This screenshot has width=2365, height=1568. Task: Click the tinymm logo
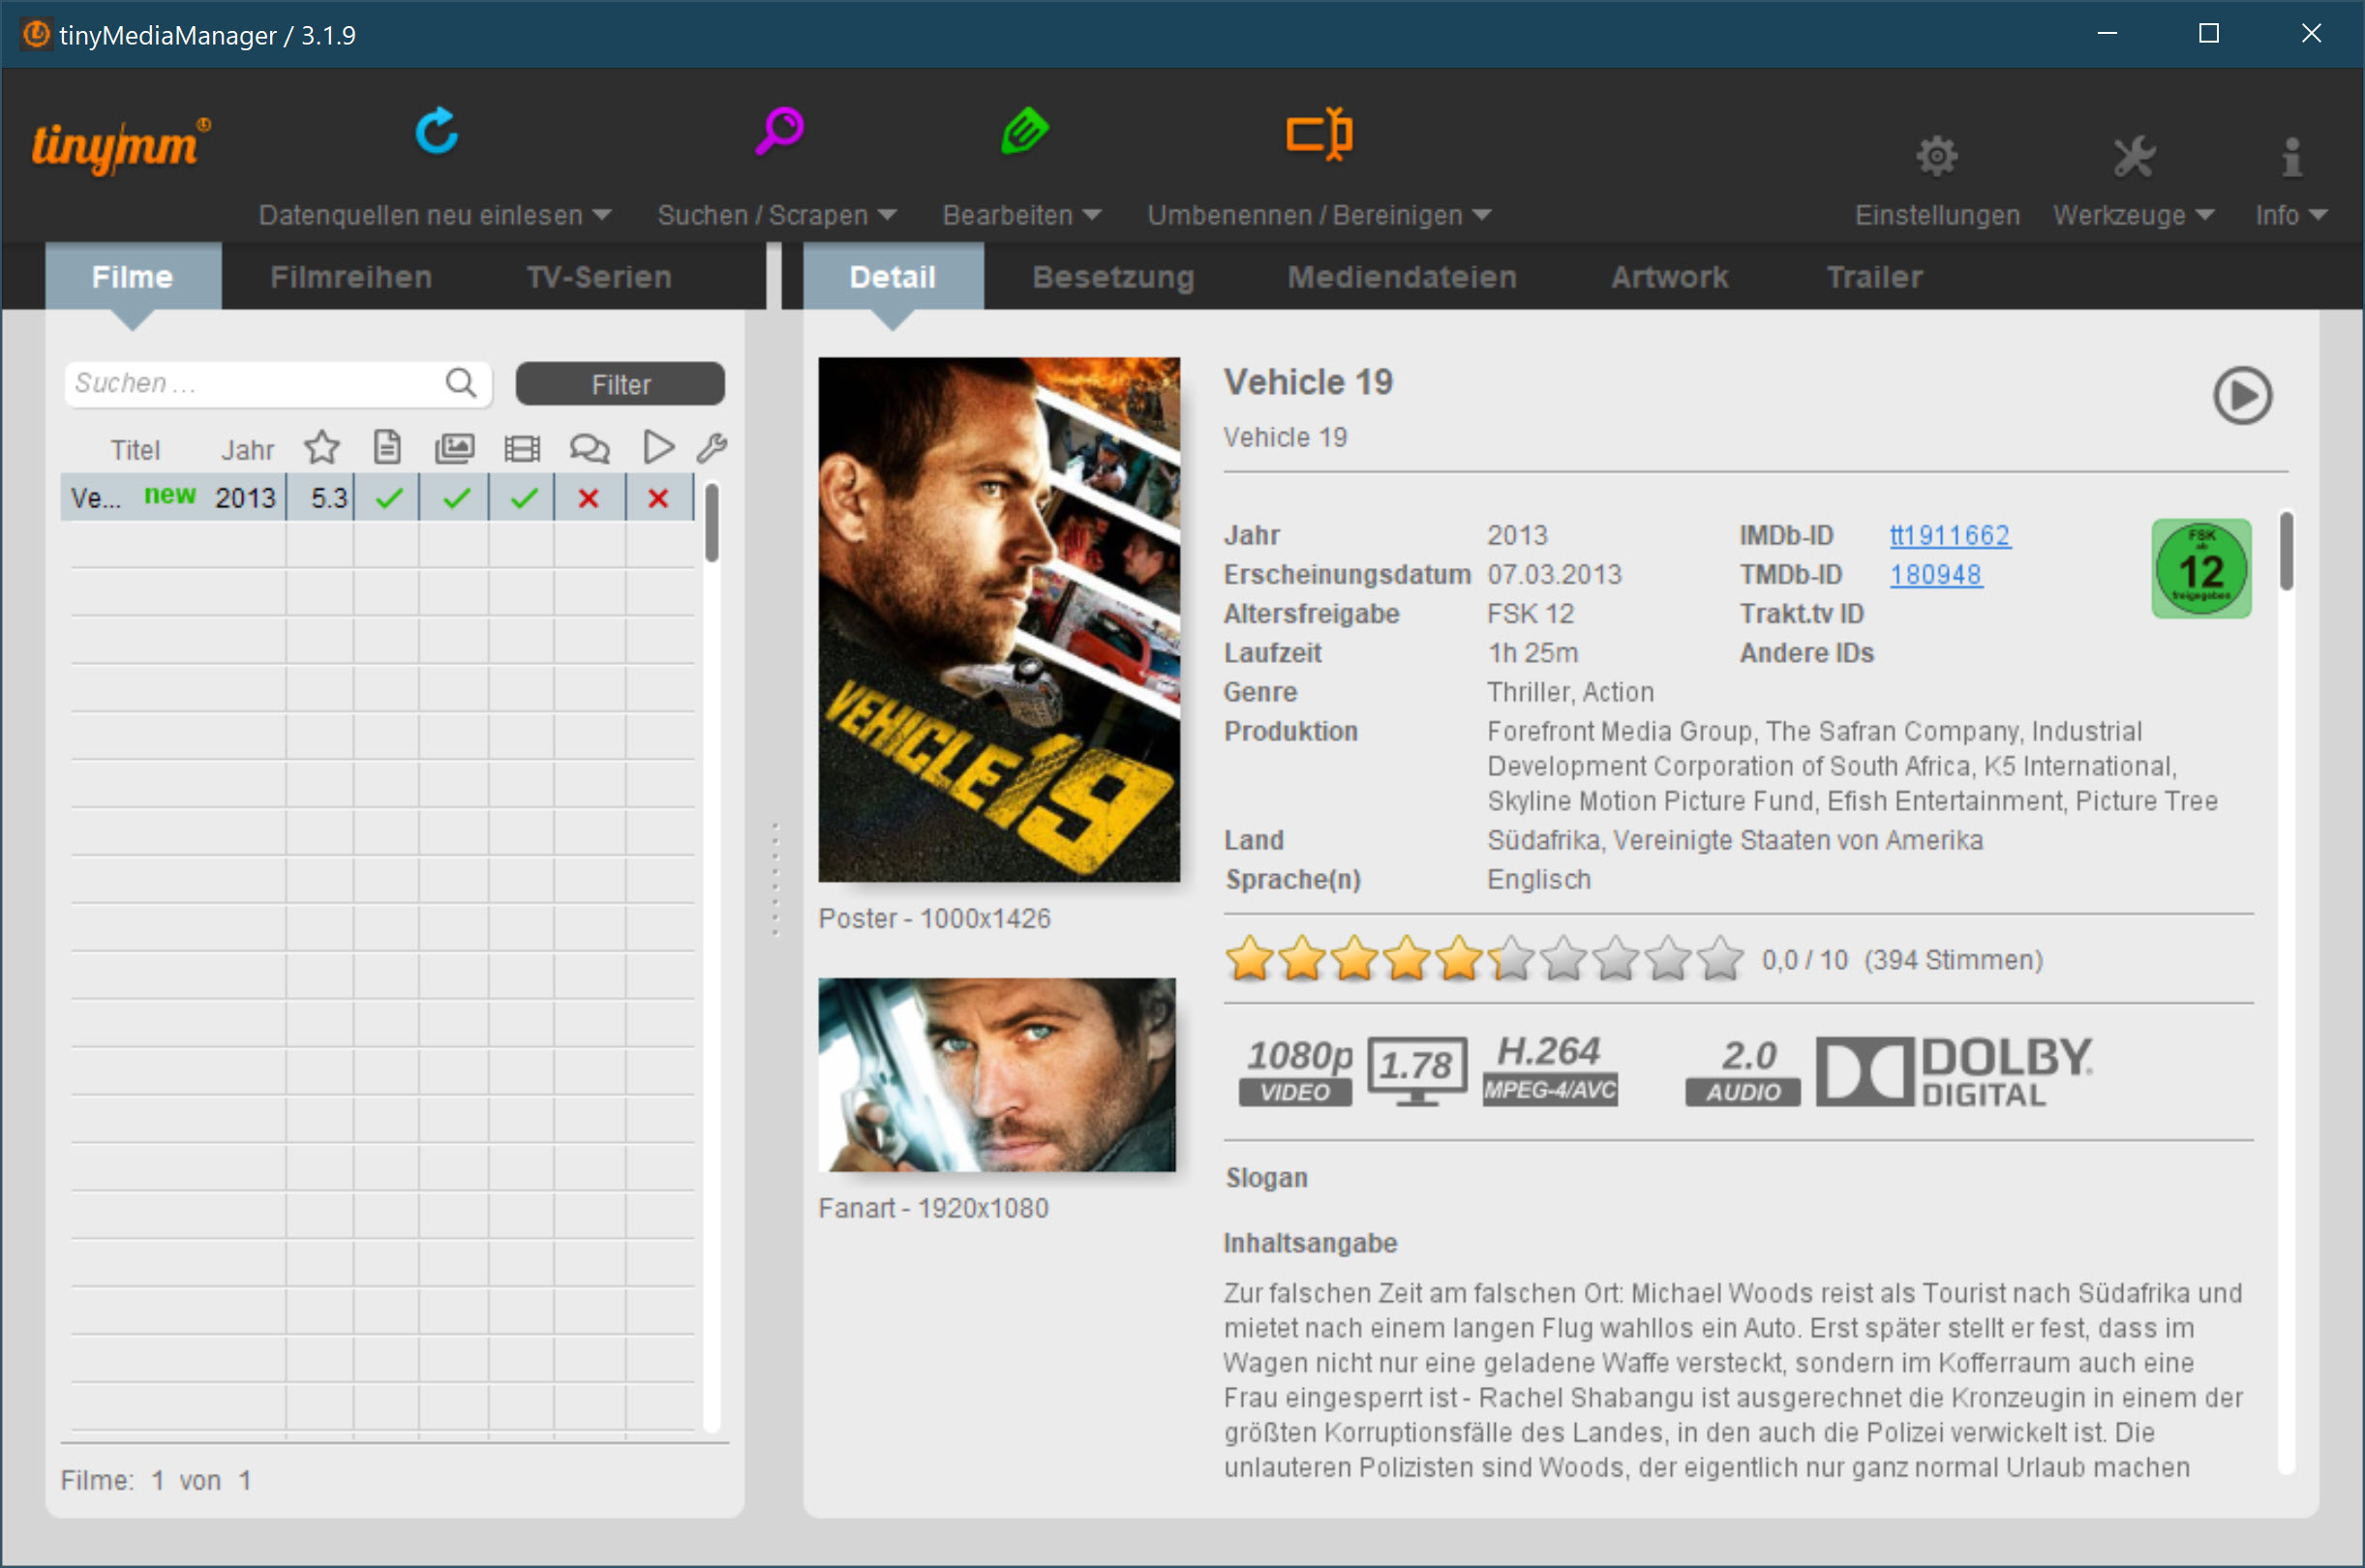click(x=121, y=146)
